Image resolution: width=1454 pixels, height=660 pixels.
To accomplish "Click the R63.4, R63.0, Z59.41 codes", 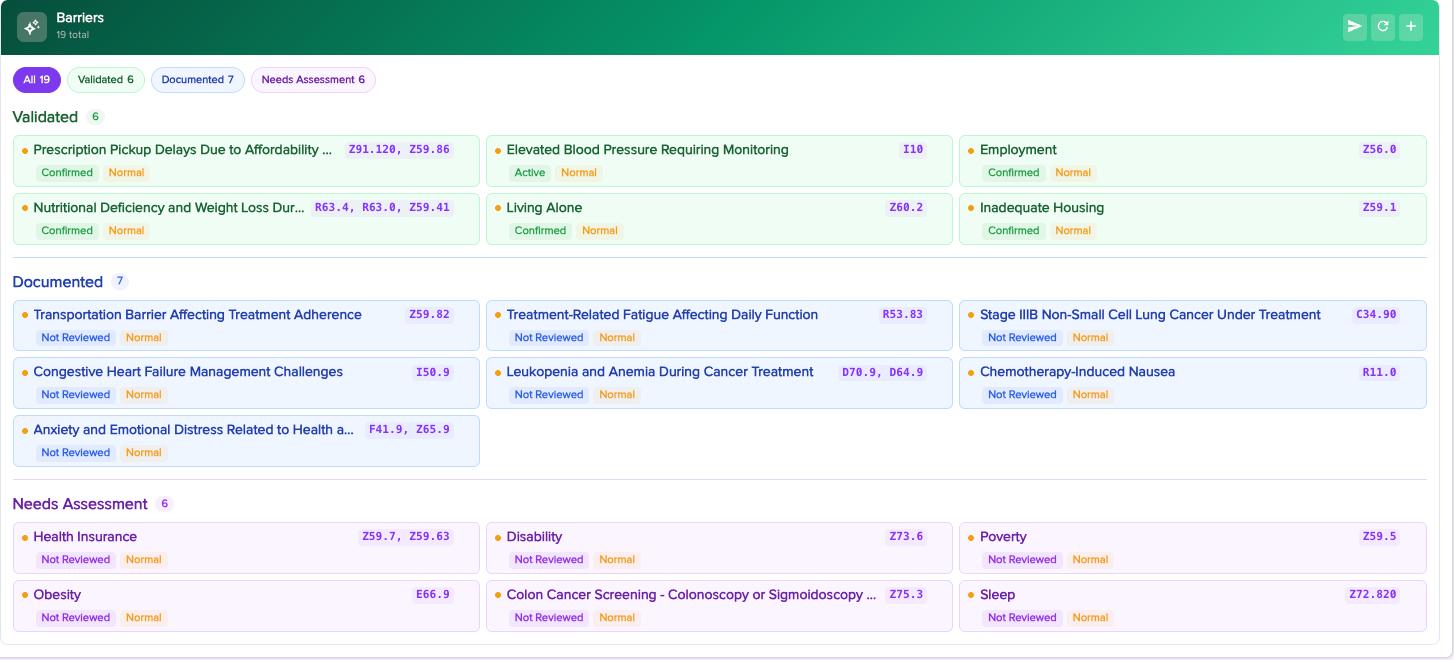I will pyautogui.click(x=382, y=208).
